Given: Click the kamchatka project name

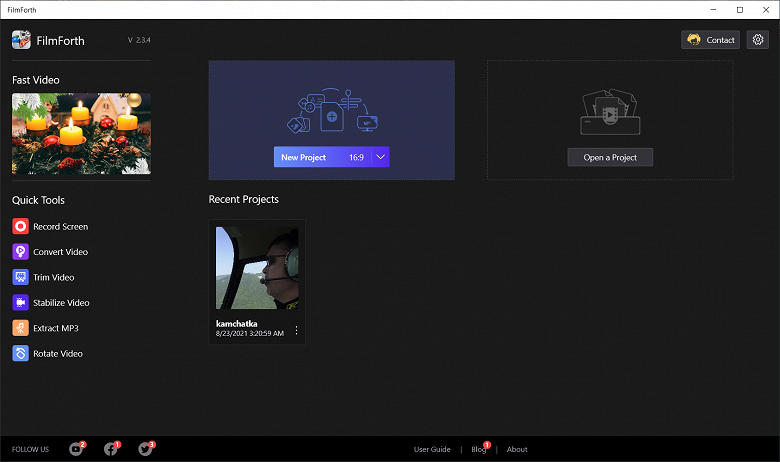Looking at the screenshot, I should tap(236, 324).
